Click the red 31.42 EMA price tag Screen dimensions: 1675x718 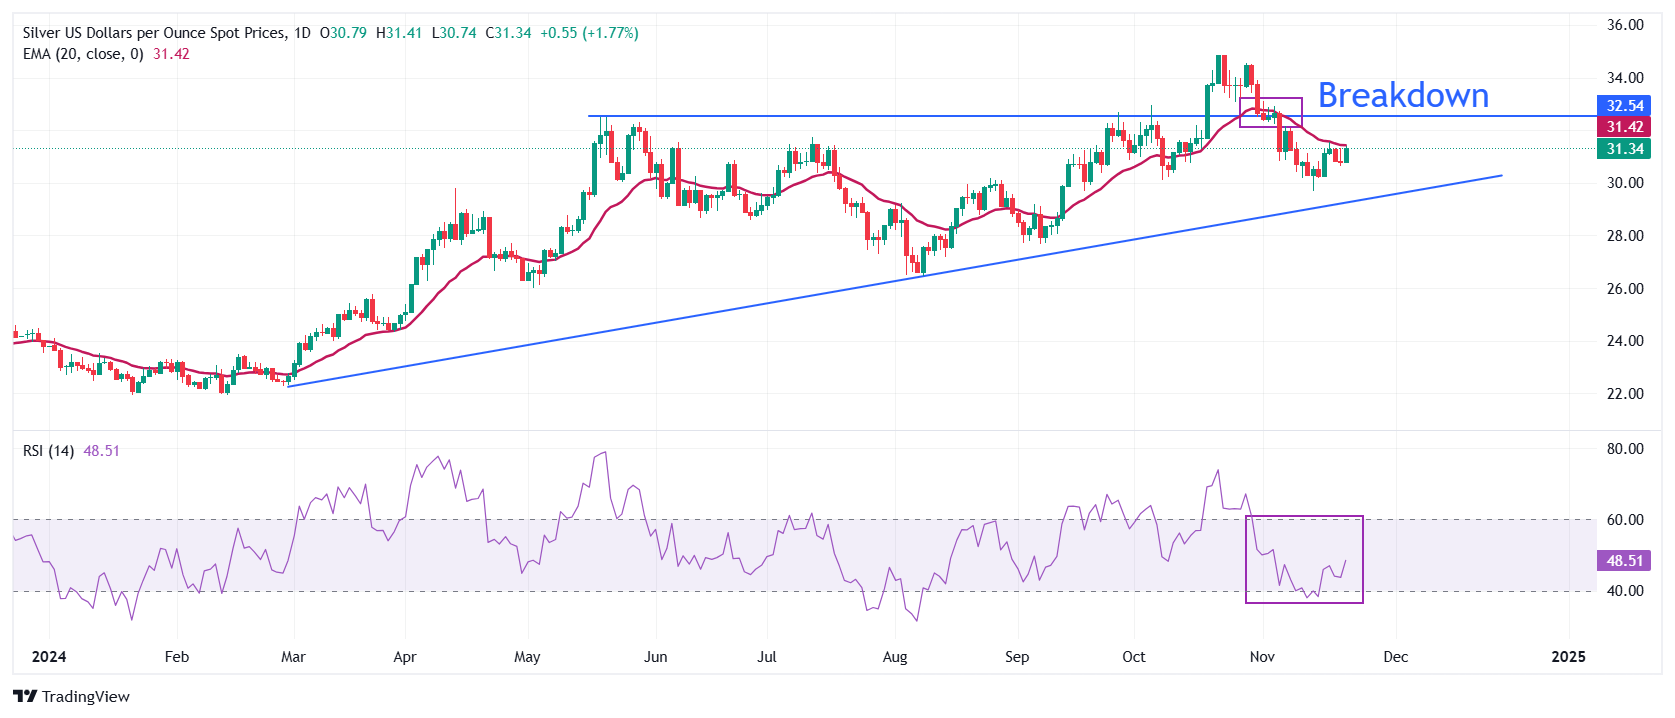(x=1624, y=127)
